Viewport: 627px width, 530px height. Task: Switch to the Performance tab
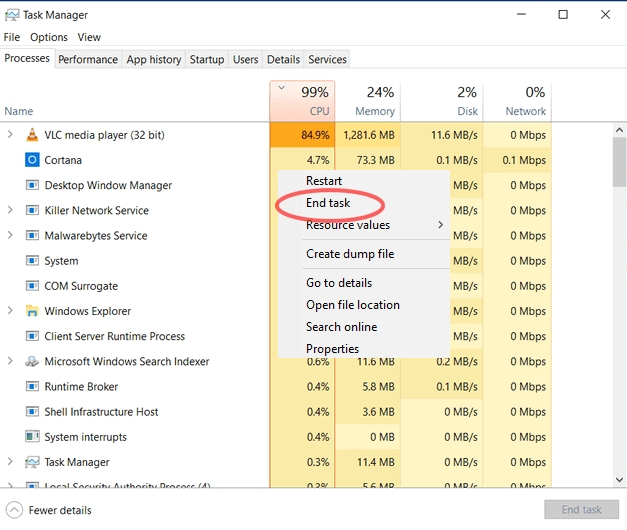88,59
